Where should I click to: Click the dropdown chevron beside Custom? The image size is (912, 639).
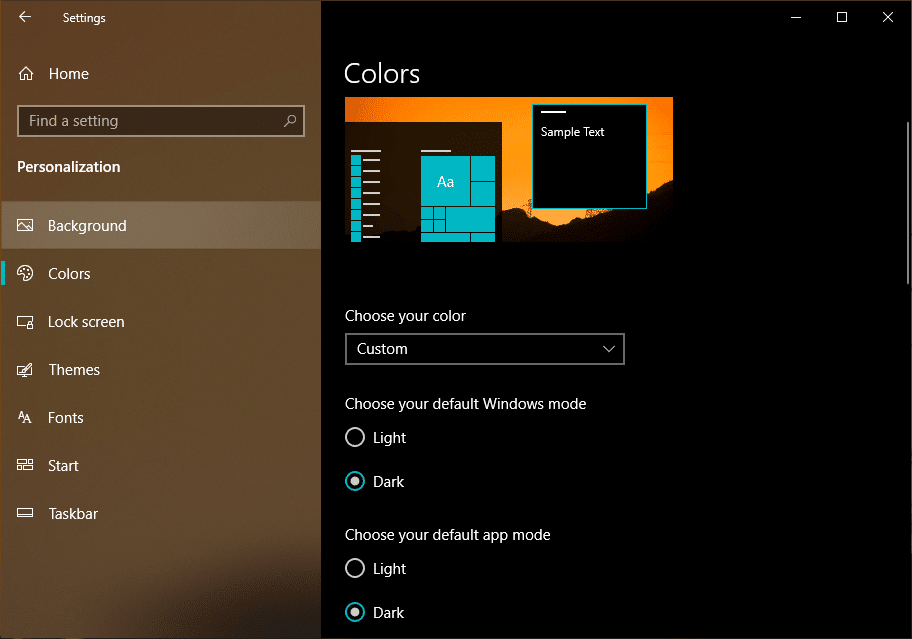(609, 349)
